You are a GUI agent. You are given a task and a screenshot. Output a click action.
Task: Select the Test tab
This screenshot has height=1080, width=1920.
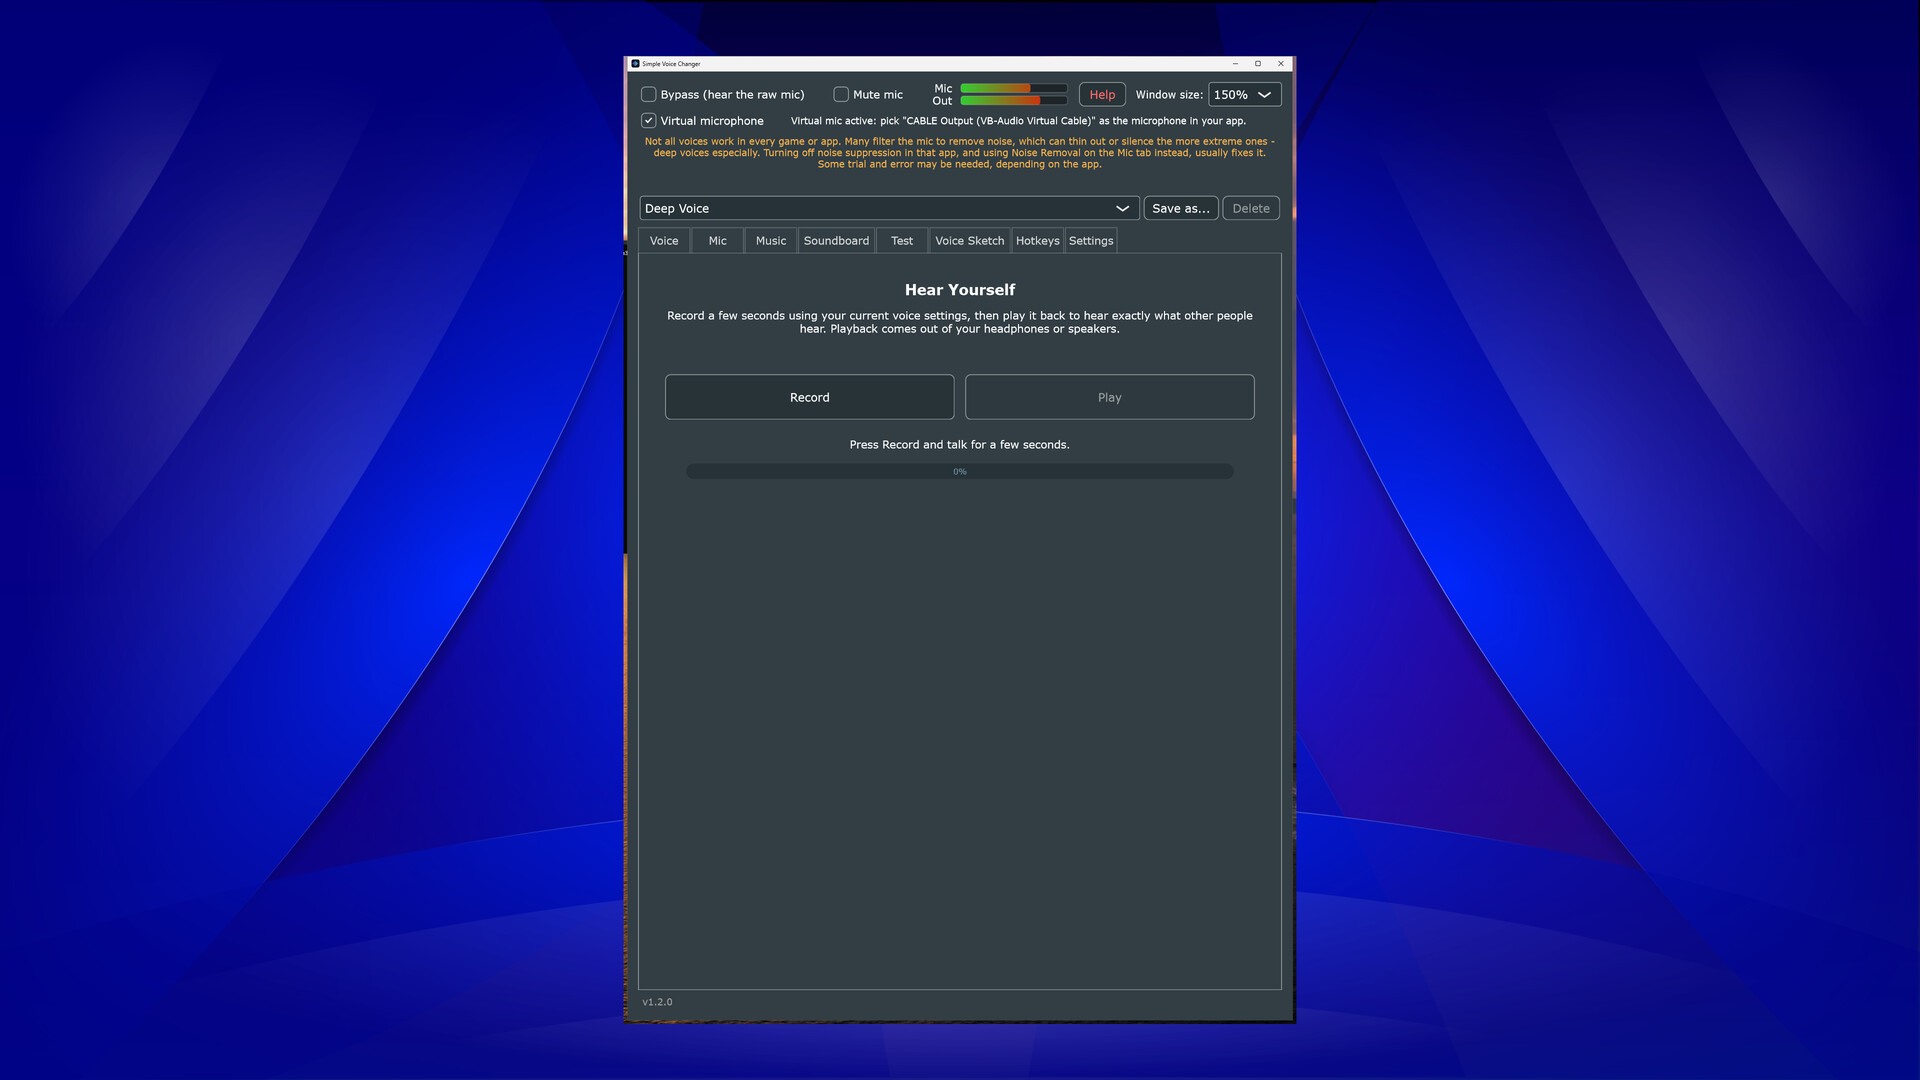coord(902,241)
